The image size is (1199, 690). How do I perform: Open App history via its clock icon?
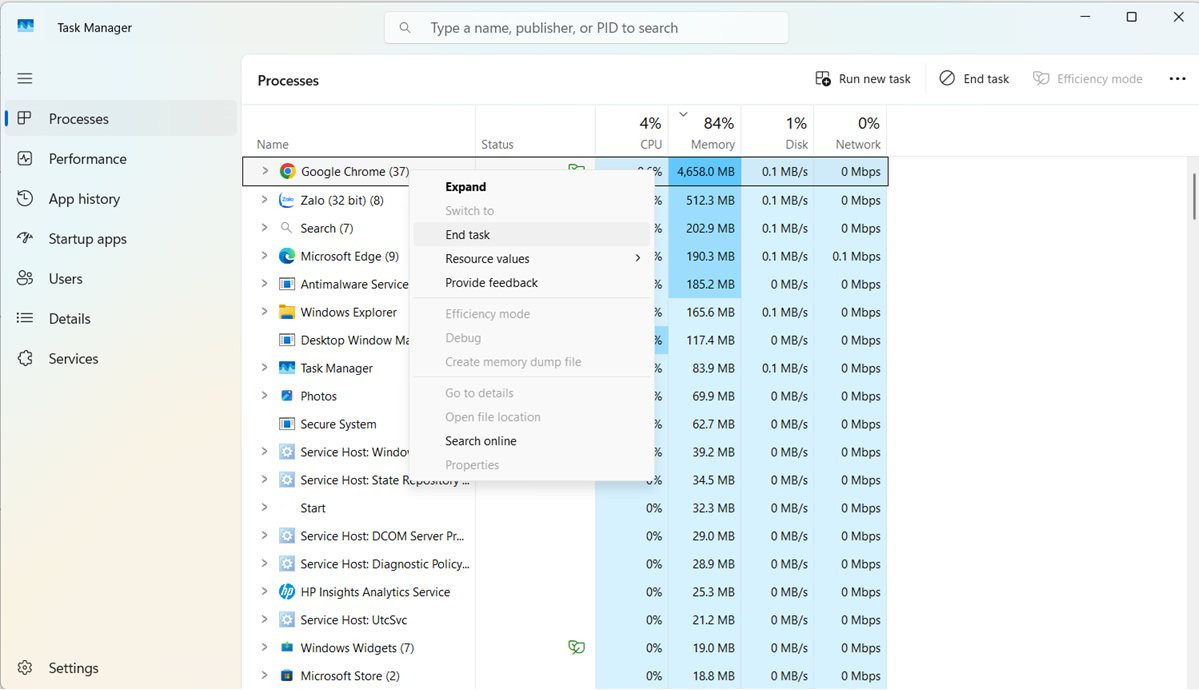[x=24, y=198]
